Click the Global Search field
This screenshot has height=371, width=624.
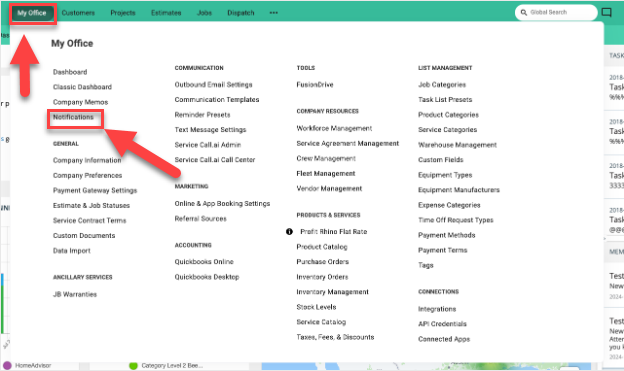coord(556,12)
